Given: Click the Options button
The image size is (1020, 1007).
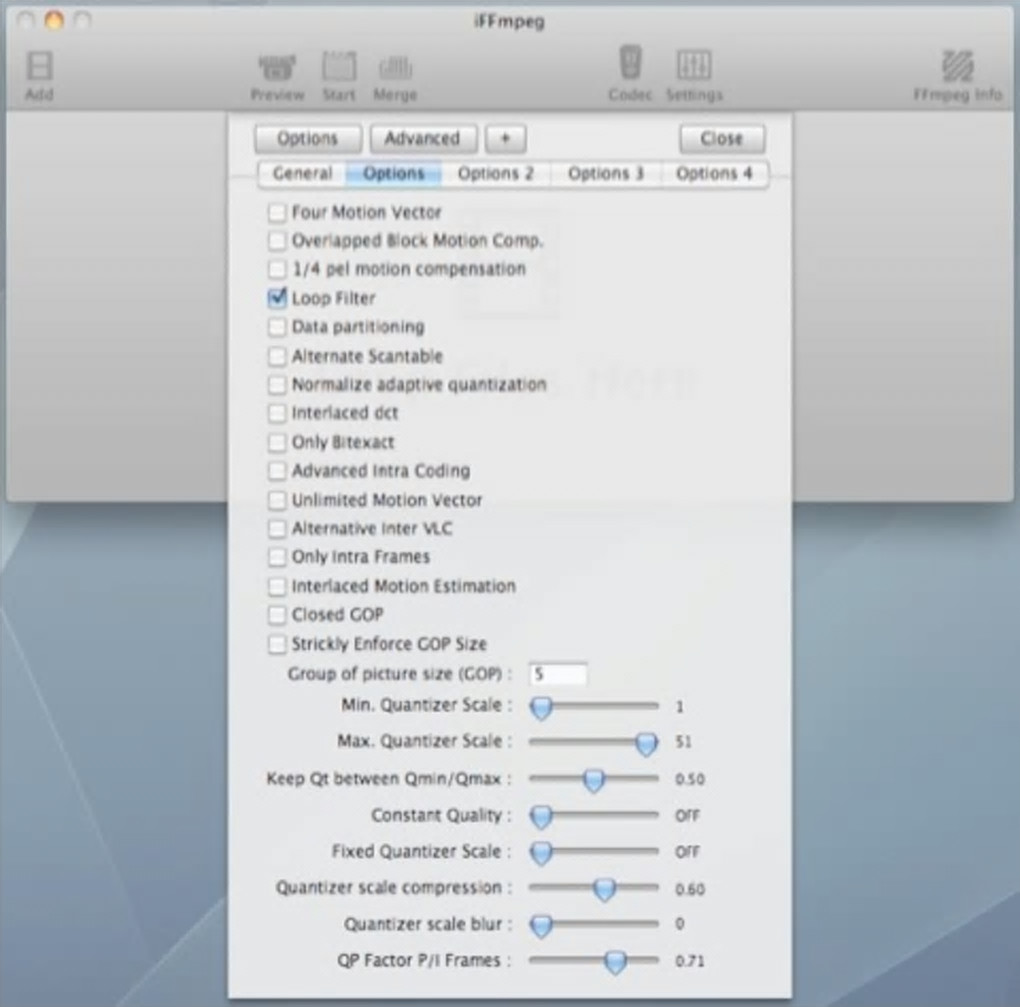Looking at the screenshot, I should click(308, 139).
